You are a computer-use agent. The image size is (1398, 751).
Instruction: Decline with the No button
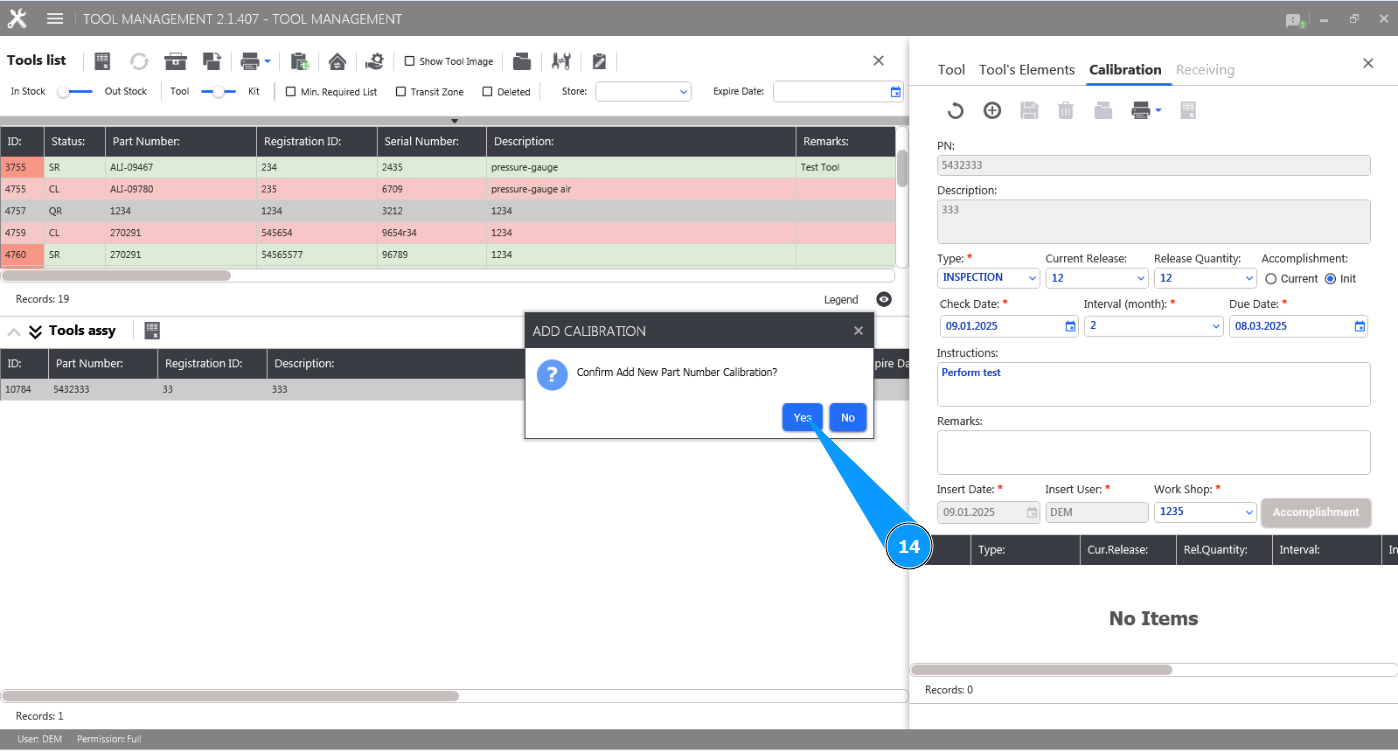pos(848,418)
